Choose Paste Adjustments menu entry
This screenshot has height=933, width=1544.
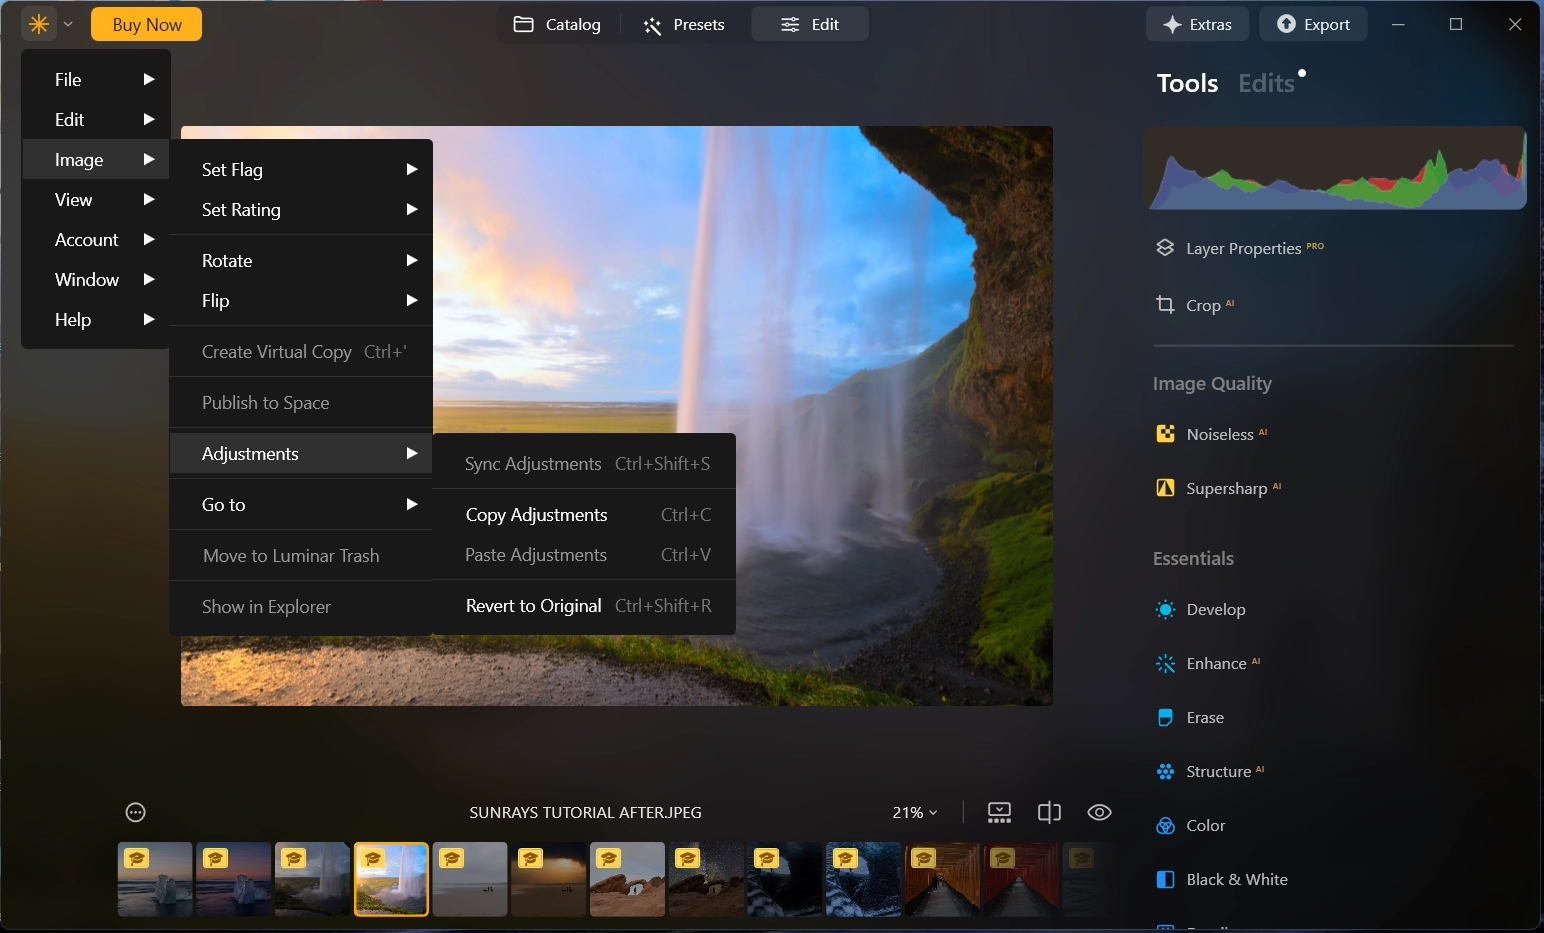[585, 555]
